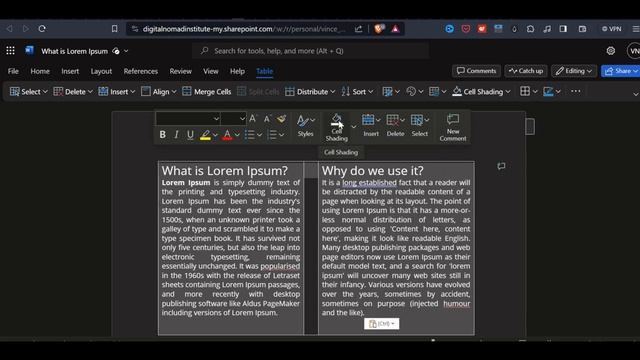Switch to the Insert ribbon tab
This screenshot has width=640, height=360.
tap(70, 71)
